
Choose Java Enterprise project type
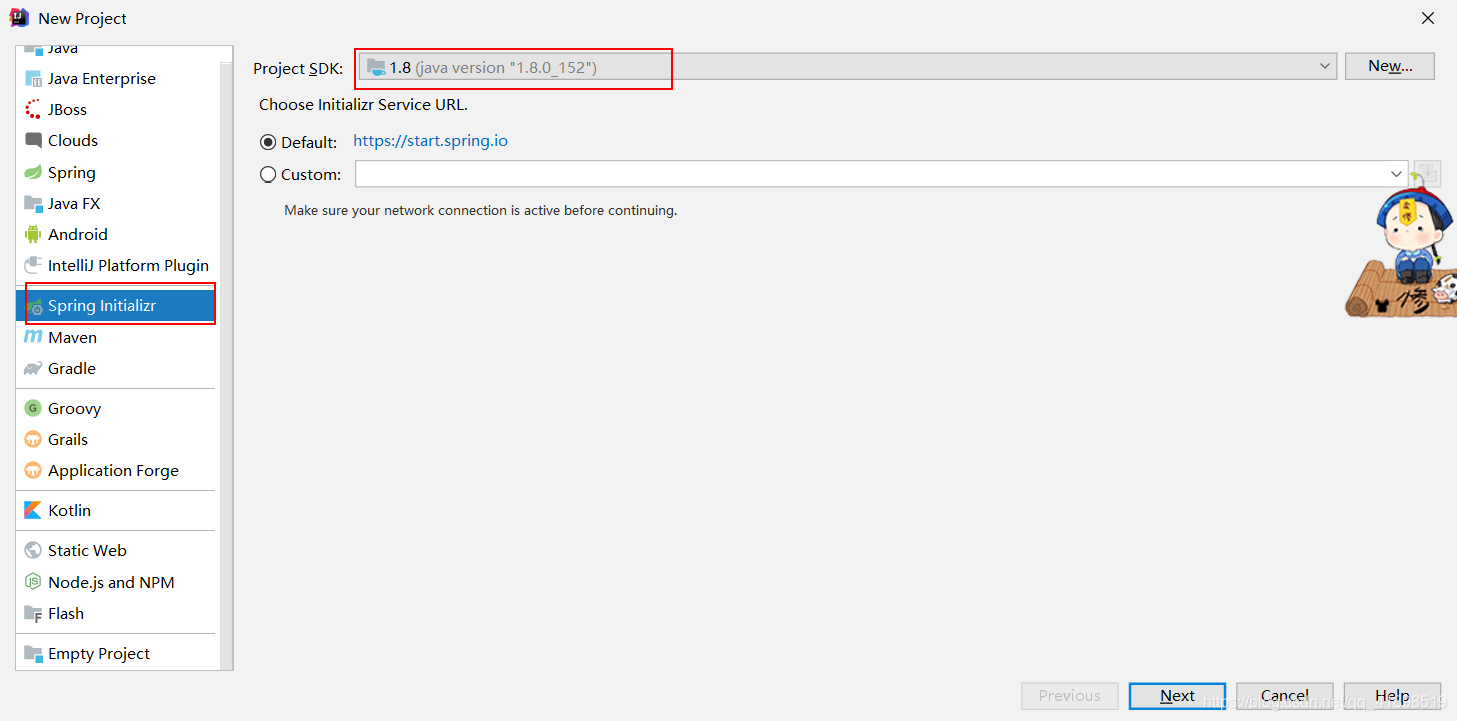[x=102, y=79]
